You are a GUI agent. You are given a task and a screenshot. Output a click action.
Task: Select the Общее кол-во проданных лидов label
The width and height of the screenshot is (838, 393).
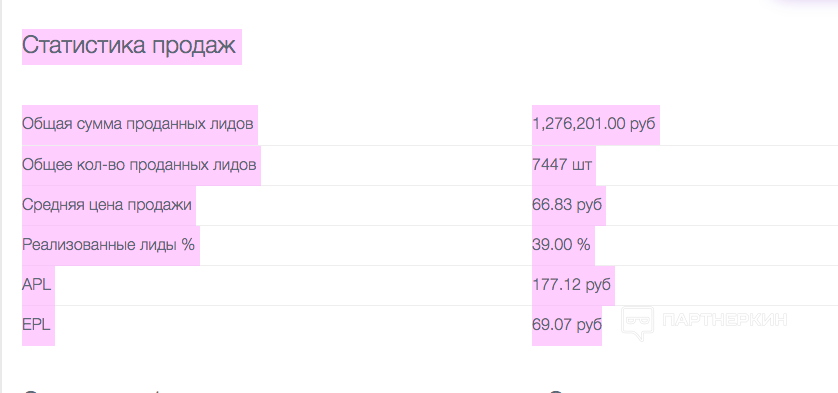(139, 165)
